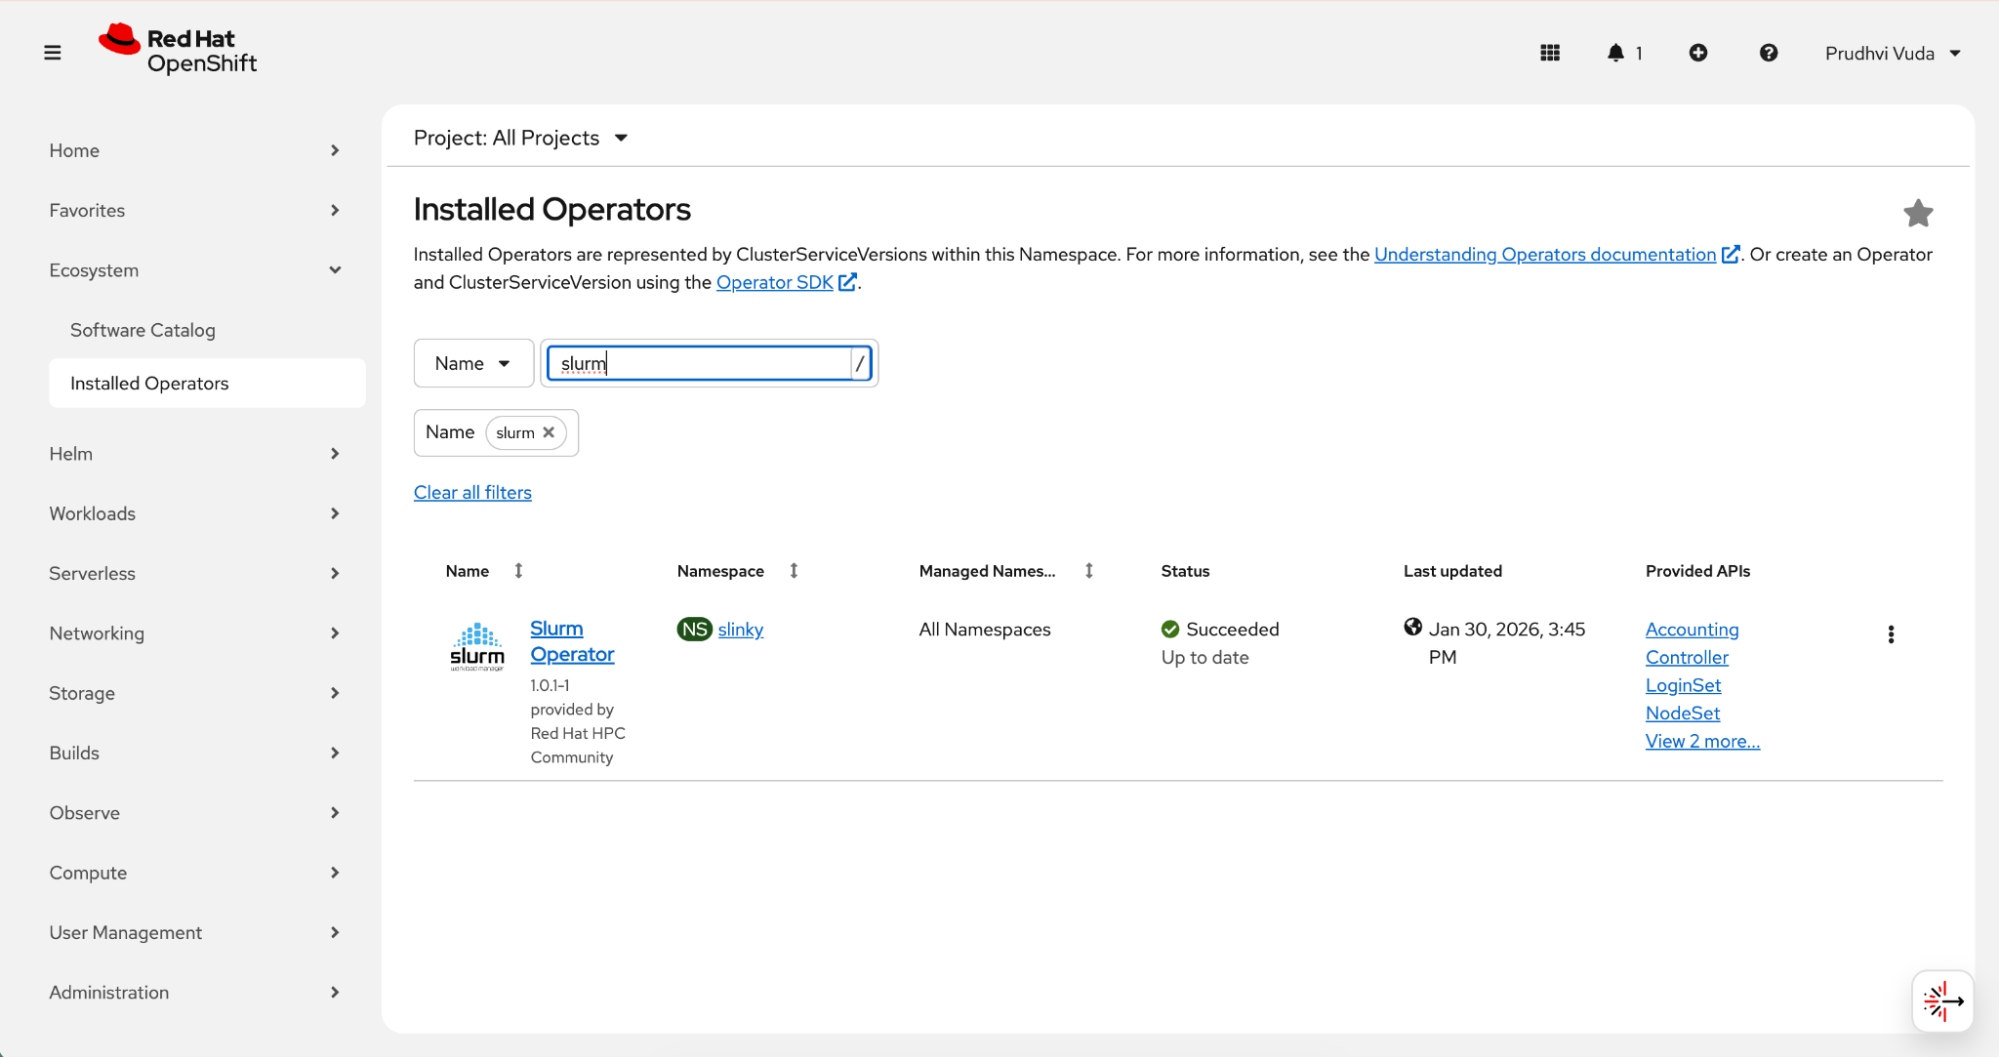Sort the table by Name column
Image resolution: width=1999 pixels, height=1058 pixels.
pyautogui.click(x=518, y=571)
